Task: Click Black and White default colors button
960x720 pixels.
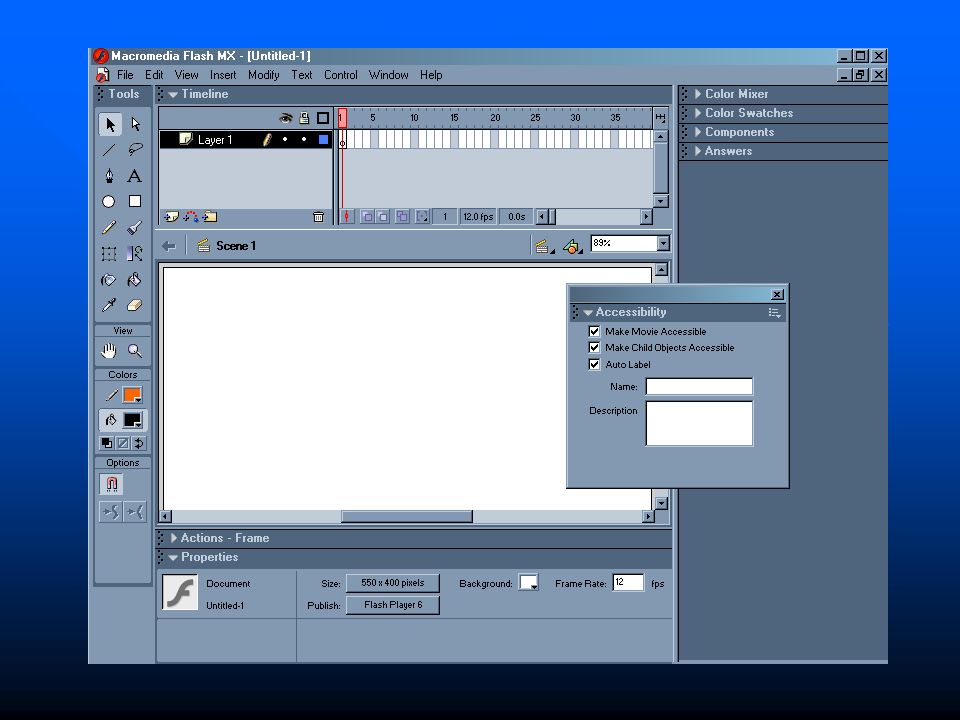Action: point(107,443)
